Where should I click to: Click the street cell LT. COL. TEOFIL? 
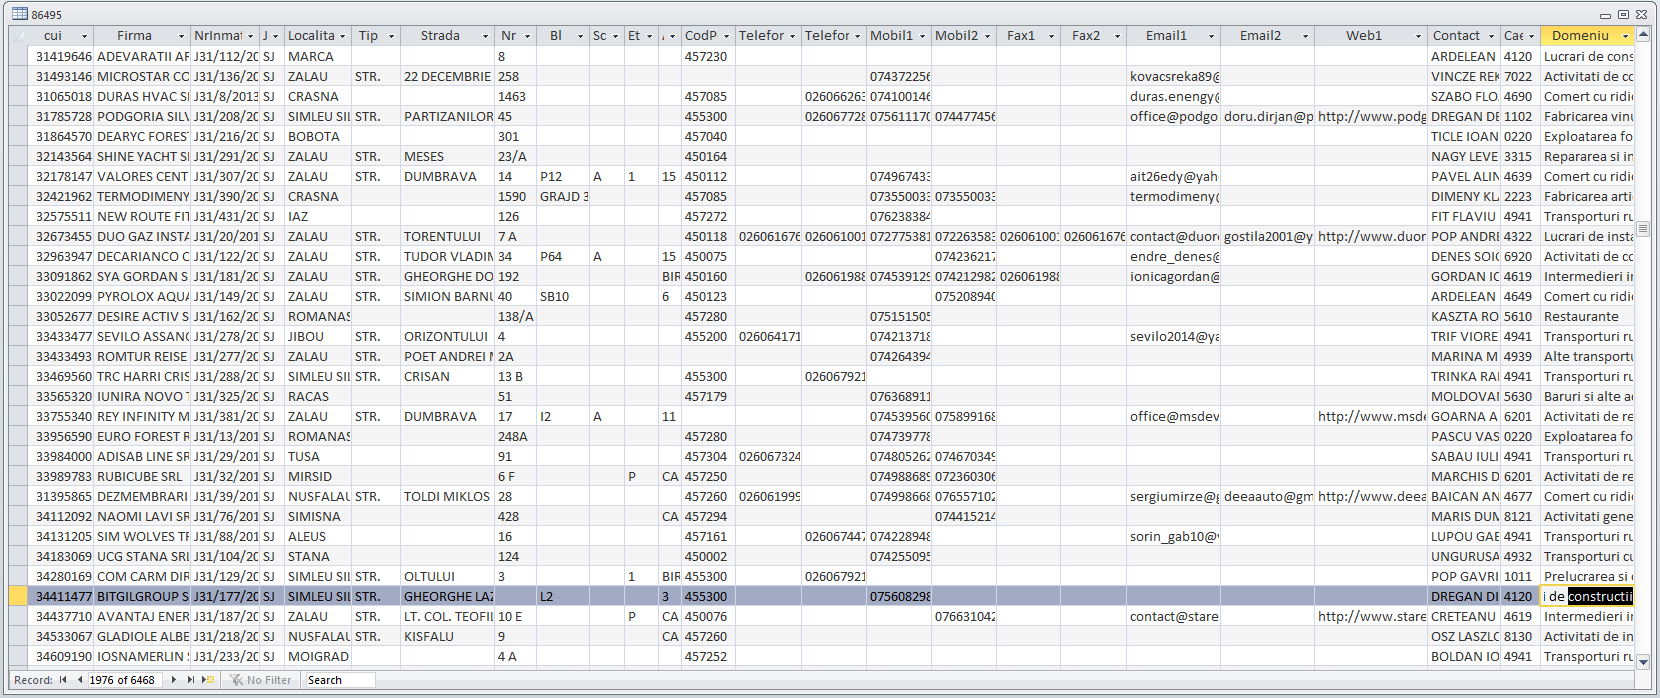point(448,617)
